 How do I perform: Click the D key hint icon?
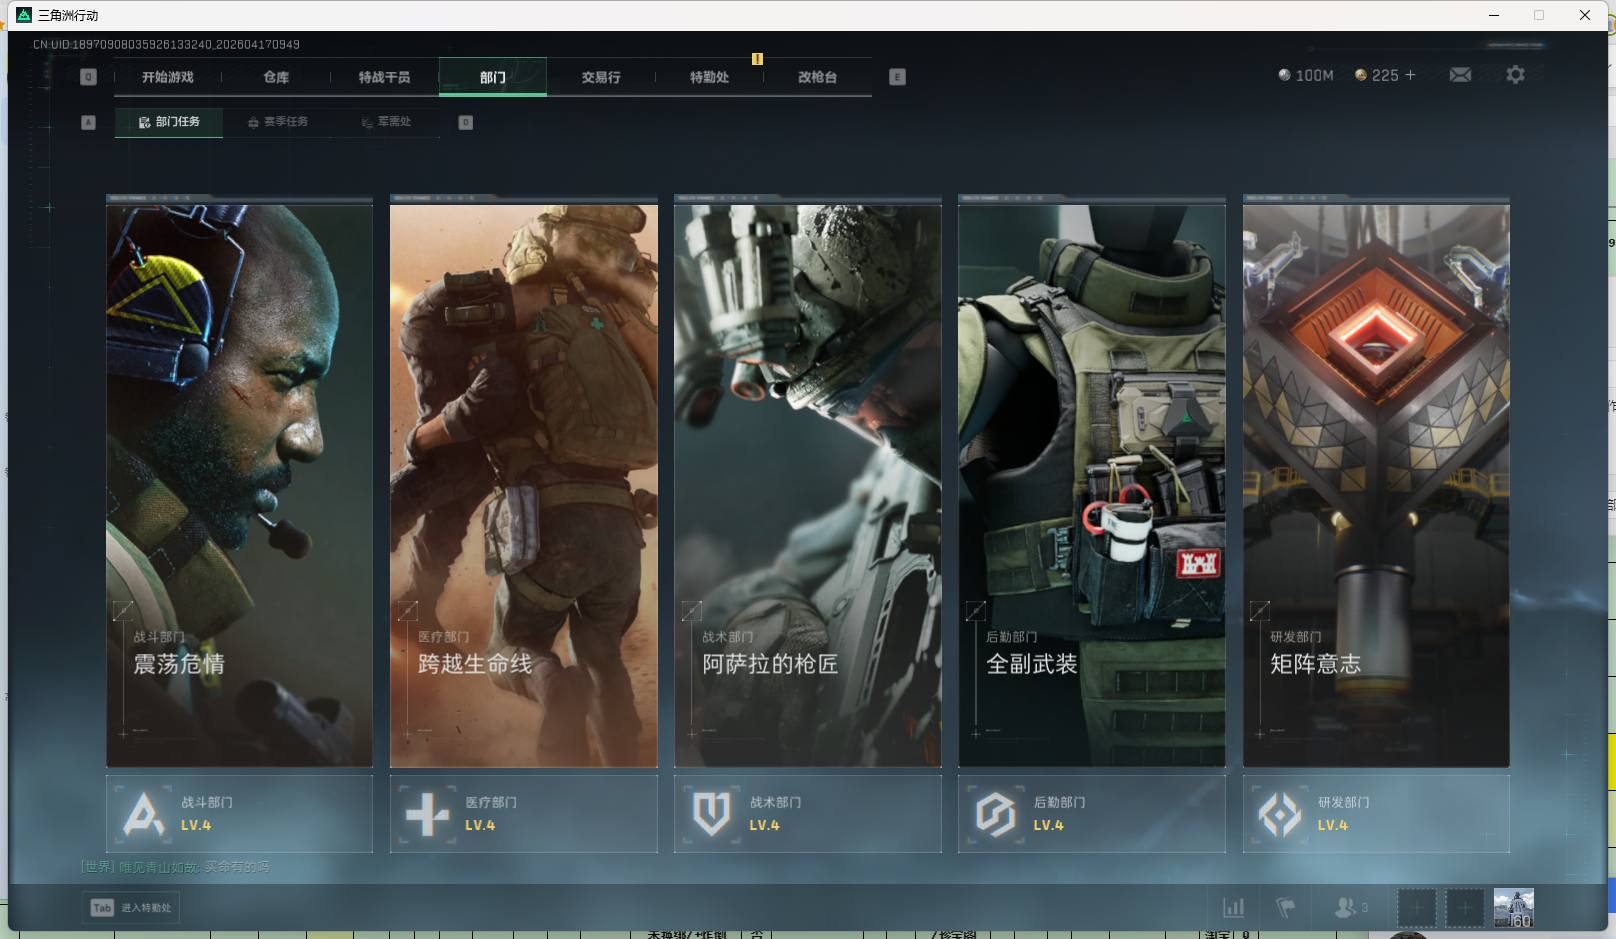465,122
